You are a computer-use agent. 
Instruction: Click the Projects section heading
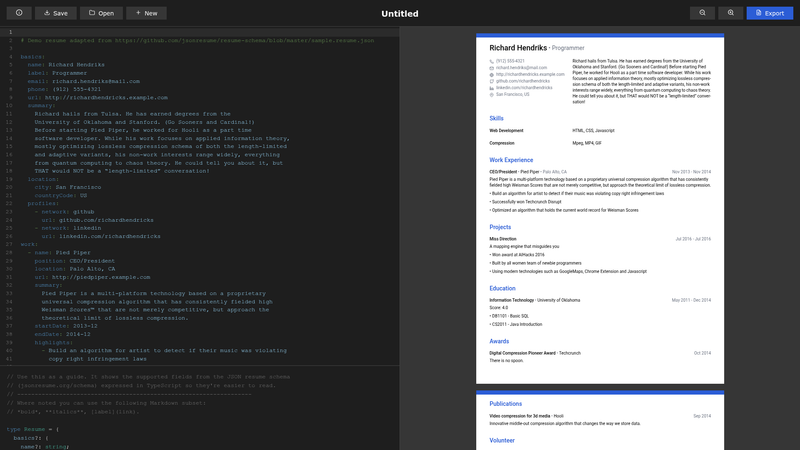[x=500, y=227]
